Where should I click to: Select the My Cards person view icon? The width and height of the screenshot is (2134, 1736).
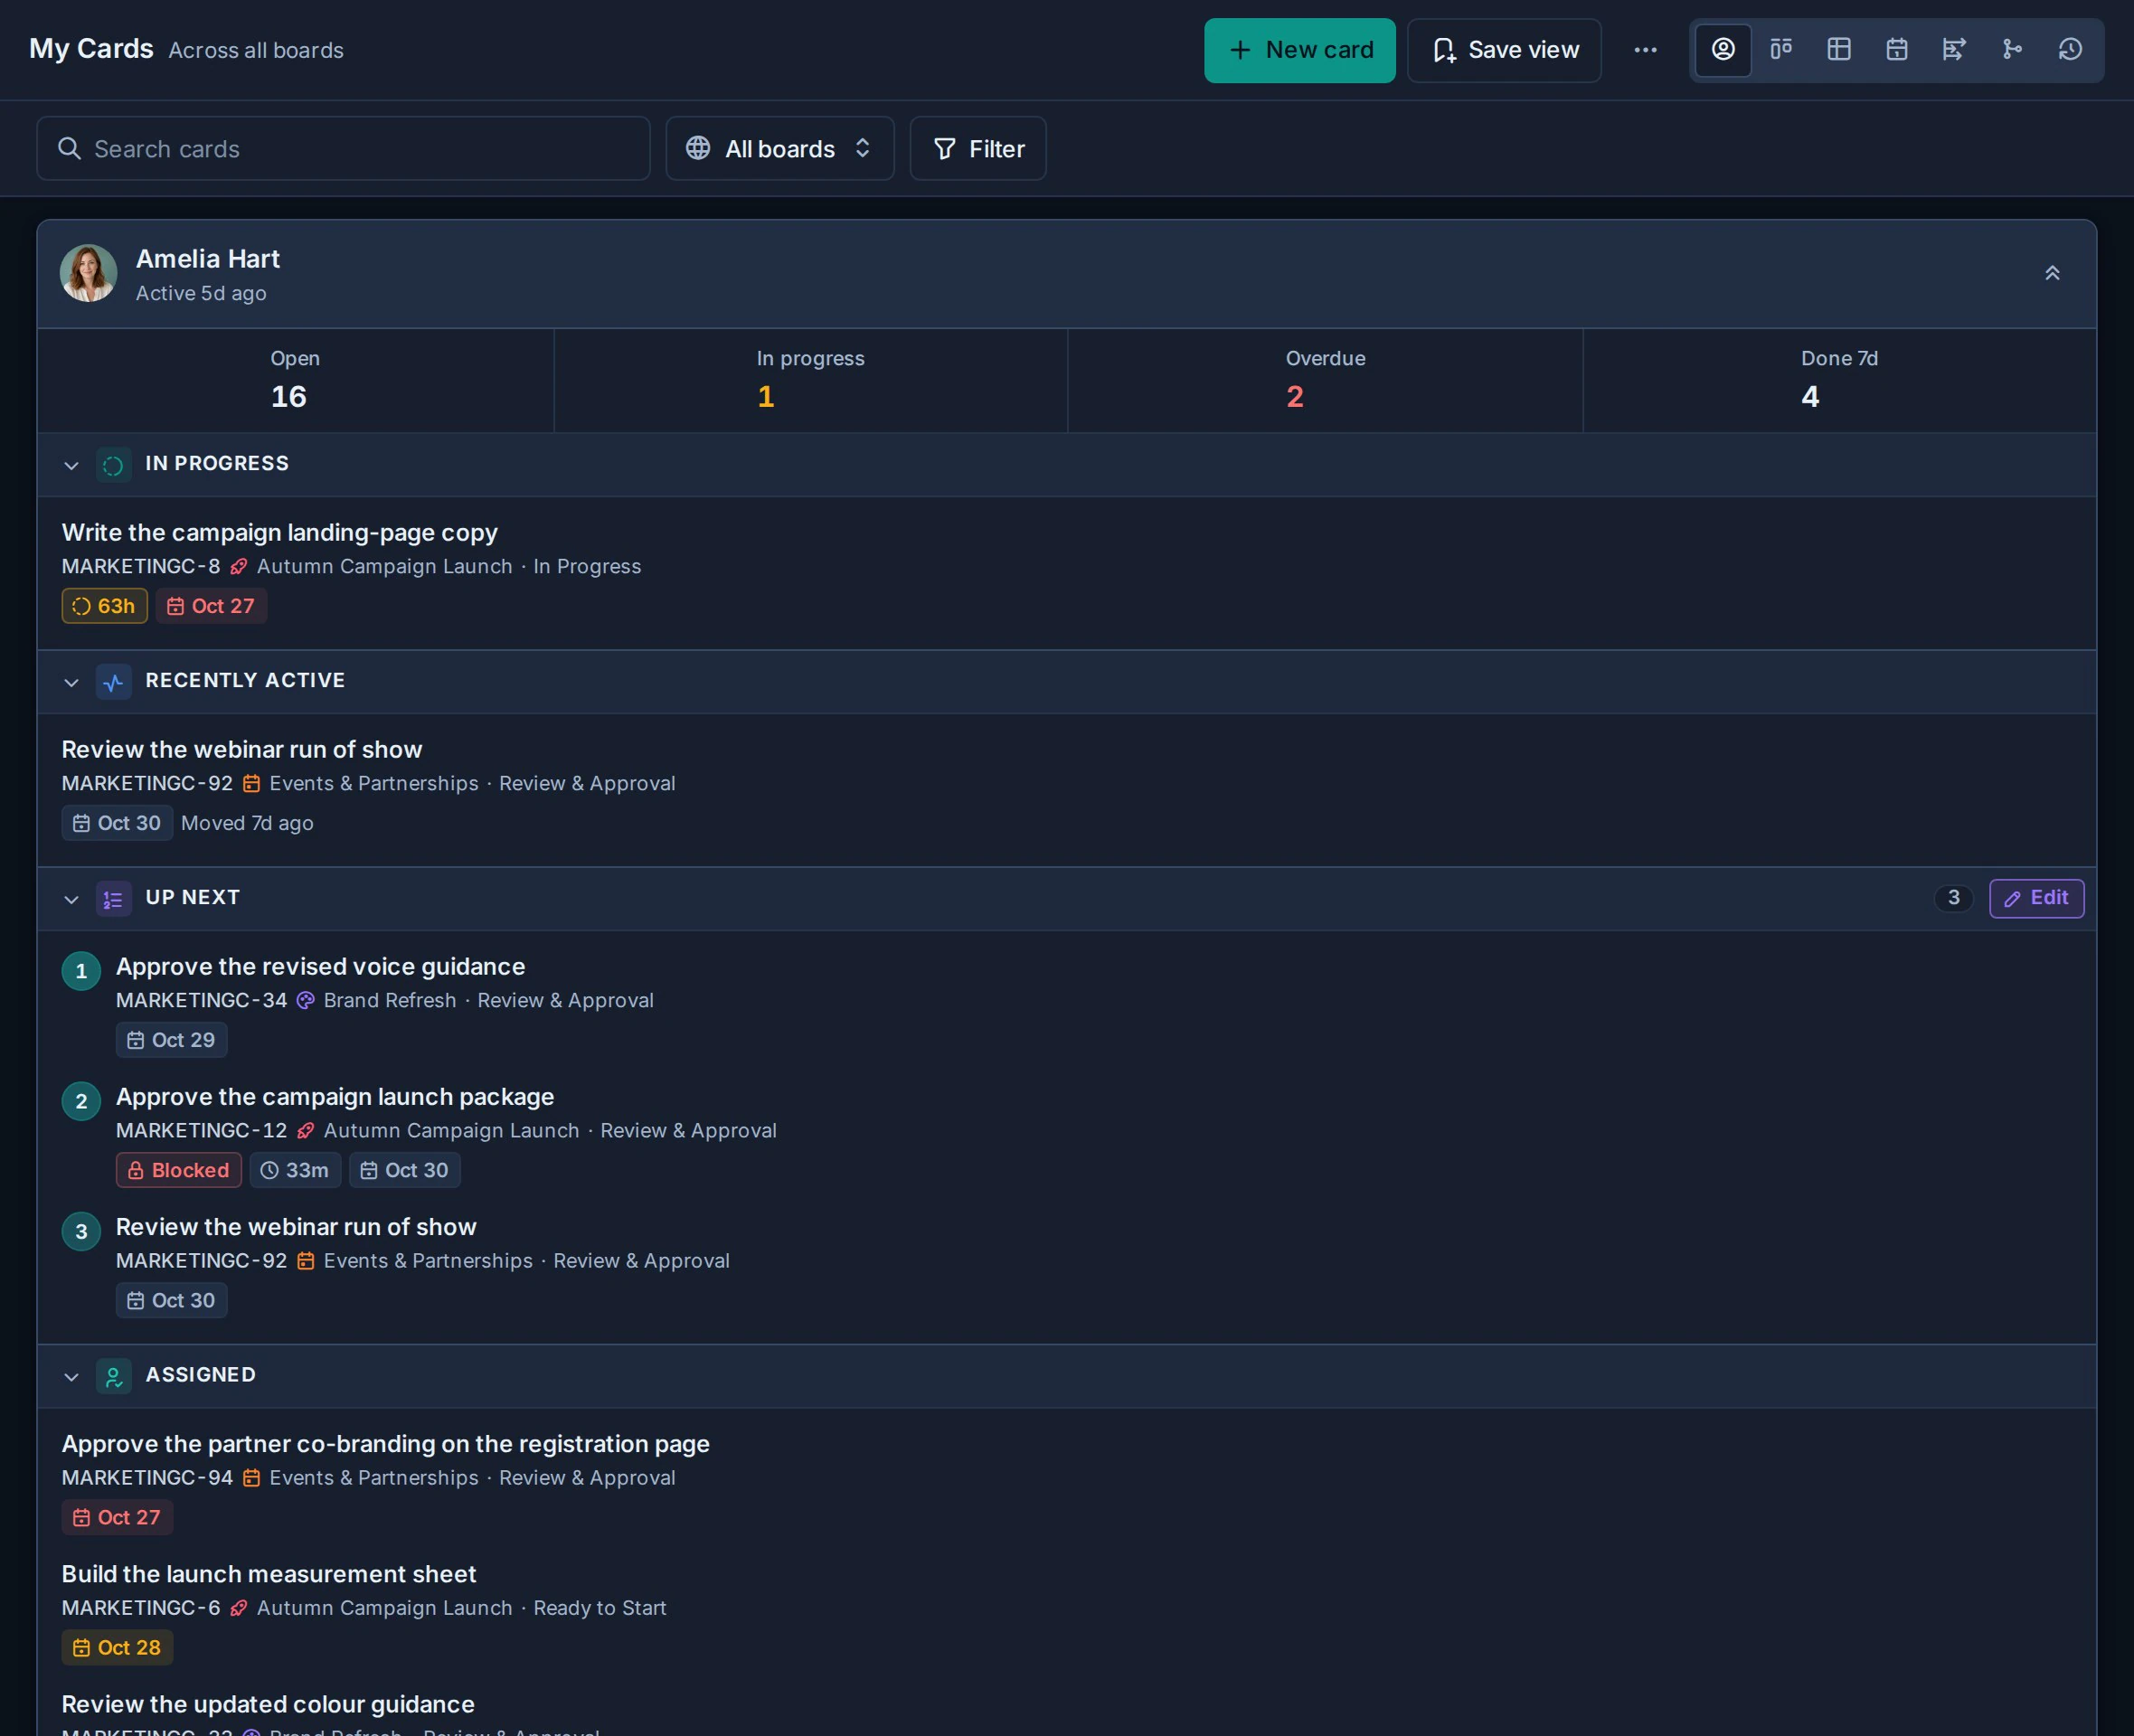click(1723, 50)
